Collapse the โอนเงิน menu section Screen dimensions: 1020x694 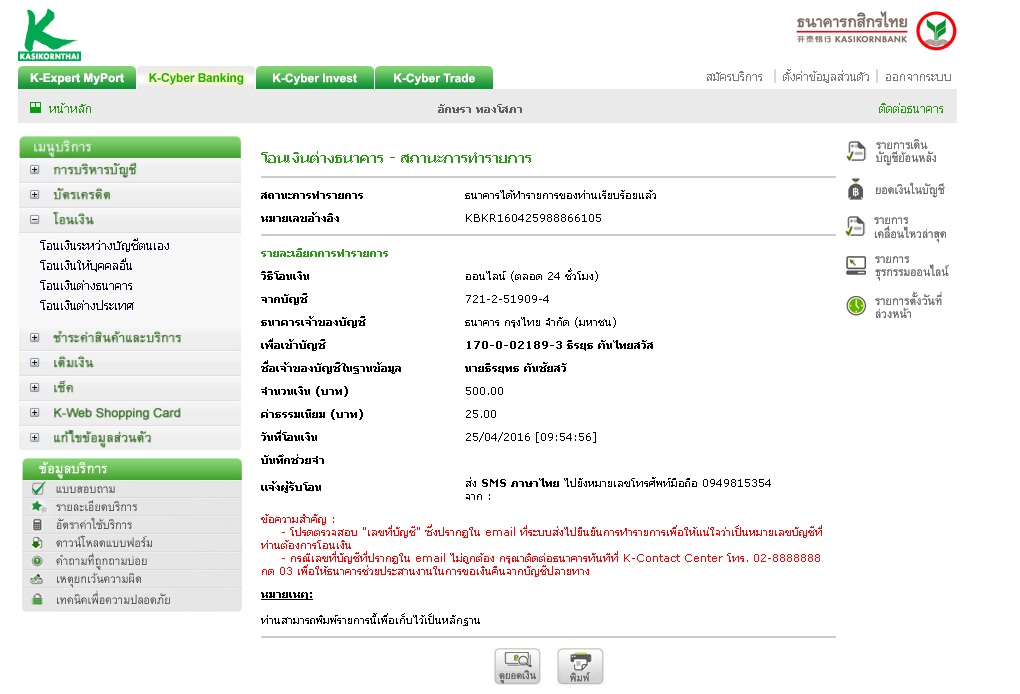[35, 220]
